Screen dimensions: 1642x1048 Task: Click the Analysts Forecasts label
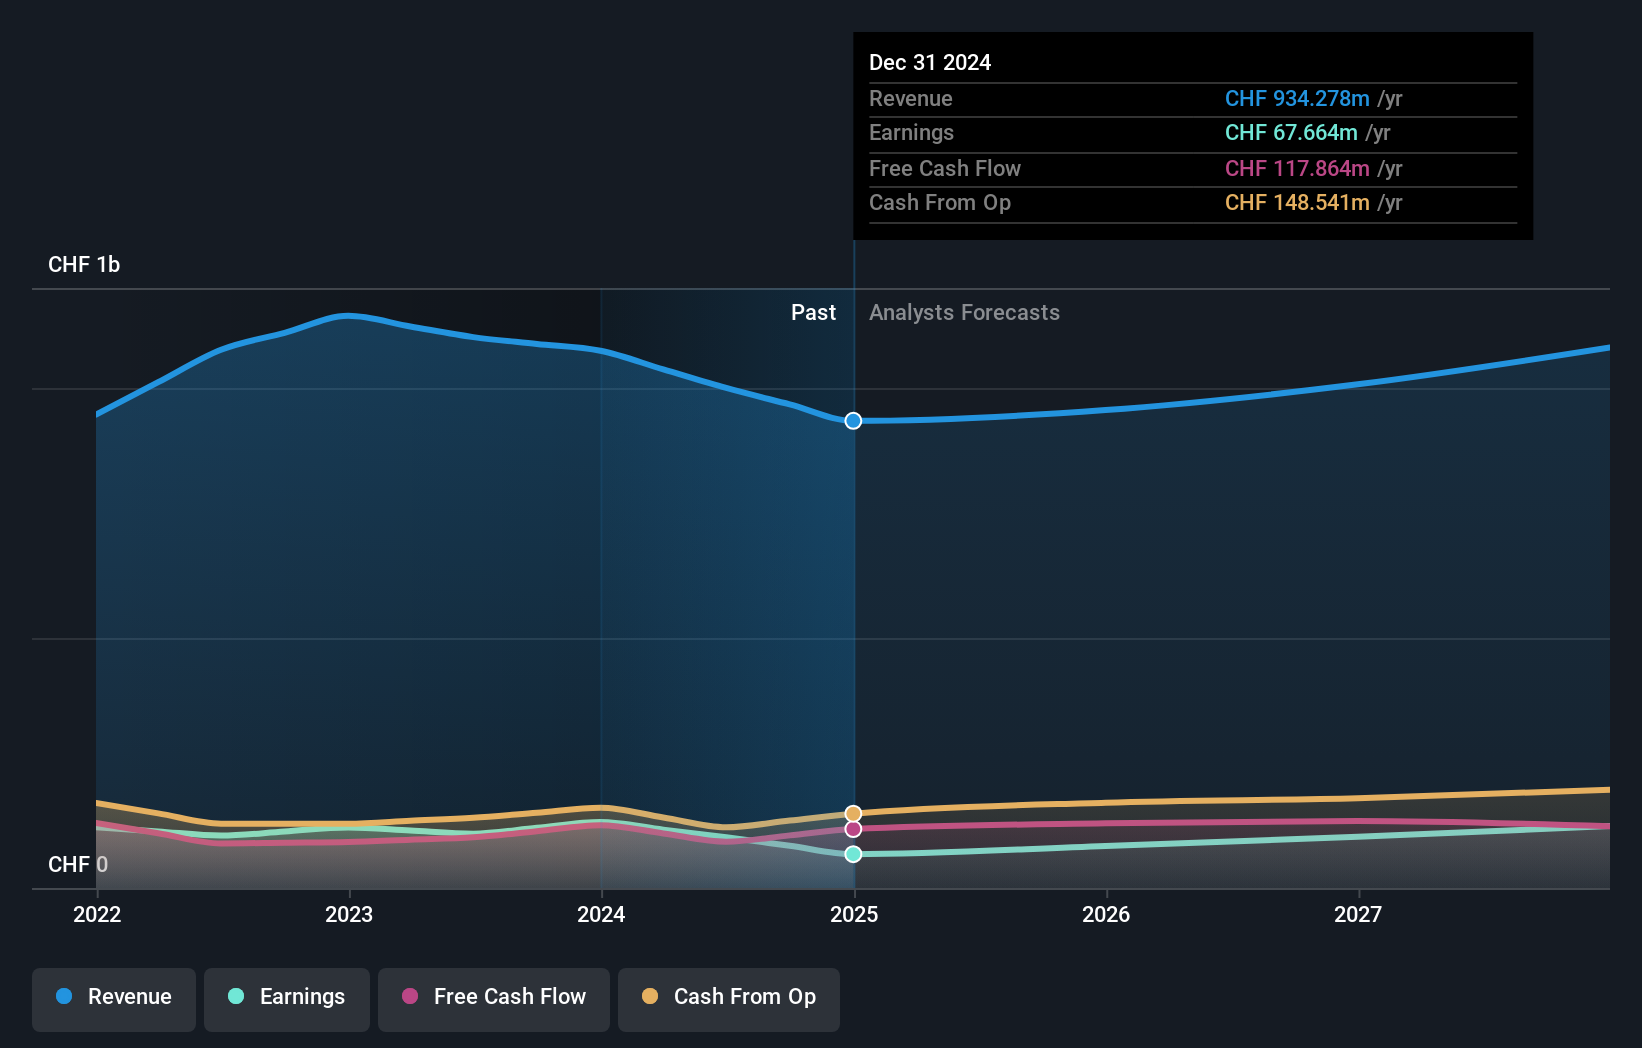[964, 312]
